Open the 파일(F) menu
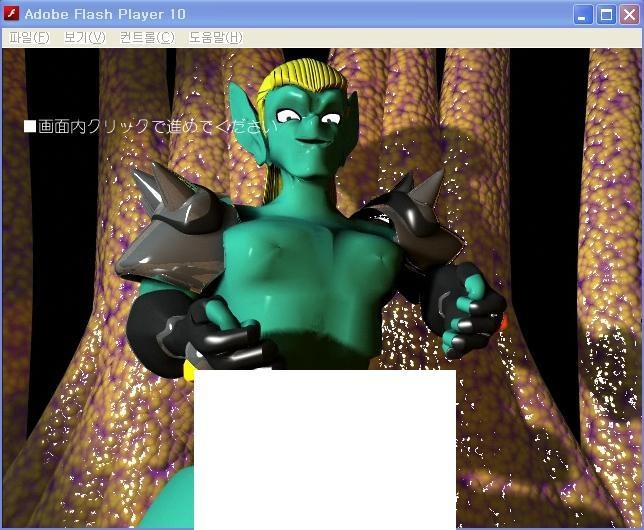 (29, 38)
